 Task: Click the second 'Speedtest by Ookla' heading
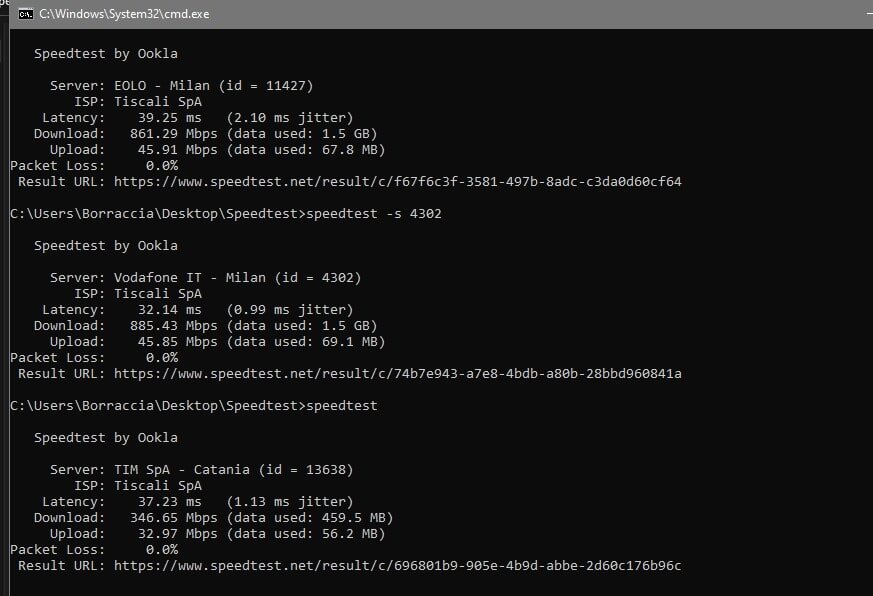pyautogui.click(x=106, y=246)
